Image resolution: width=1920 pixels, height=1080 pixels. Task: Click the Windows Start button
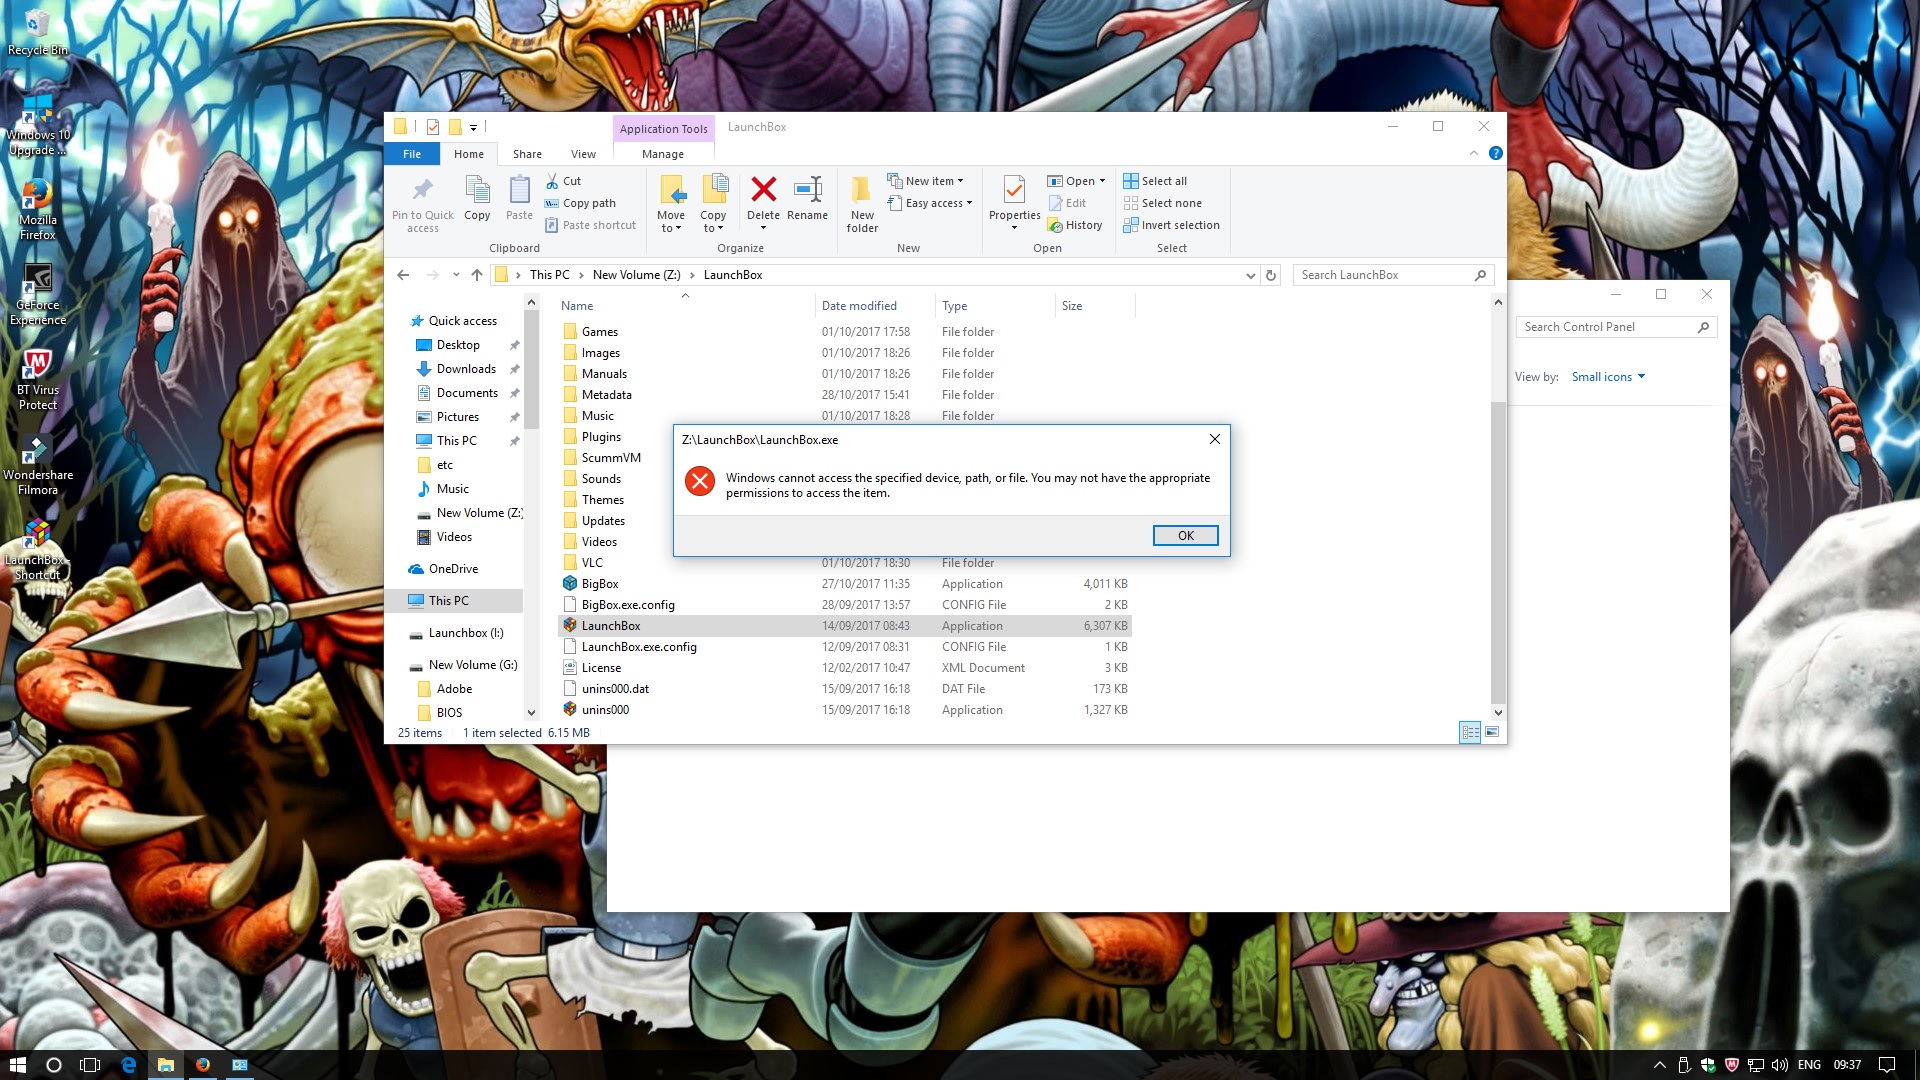(17, 1065)
